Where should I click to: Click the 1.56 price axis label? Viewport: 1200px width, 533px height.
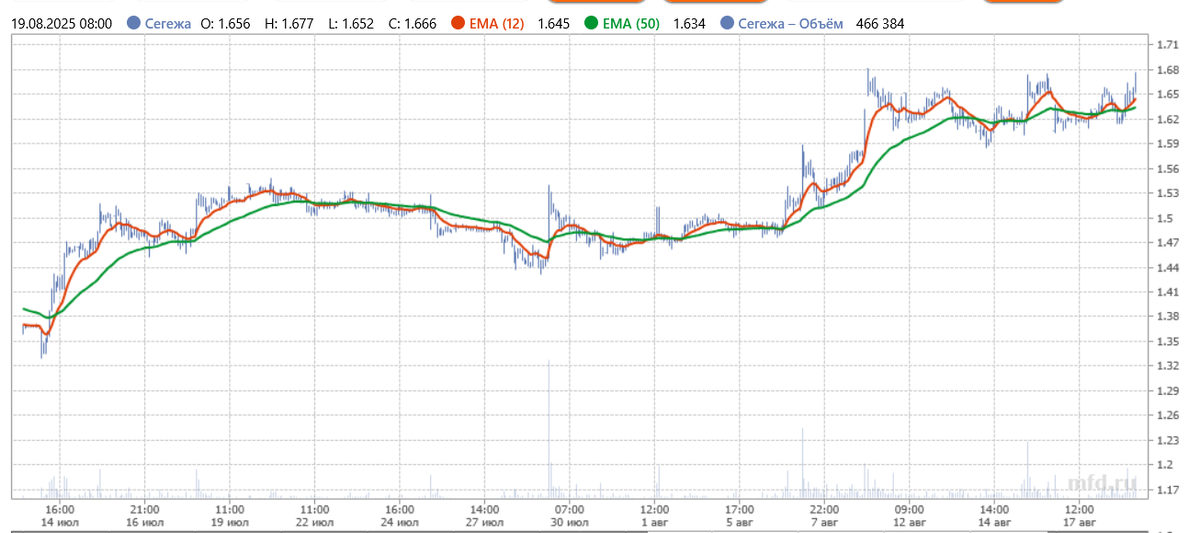(x=1166, y=169)
